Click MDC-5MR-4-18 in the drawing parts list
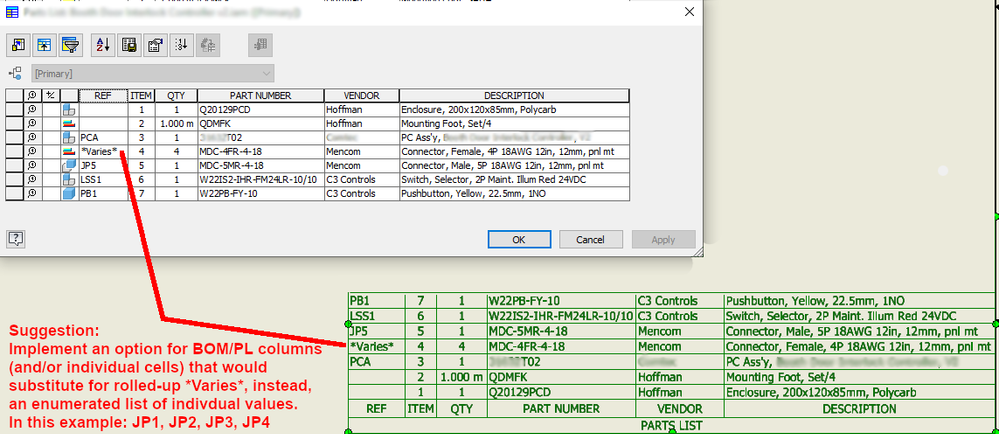Screen dimensions: 999x434 528,331
